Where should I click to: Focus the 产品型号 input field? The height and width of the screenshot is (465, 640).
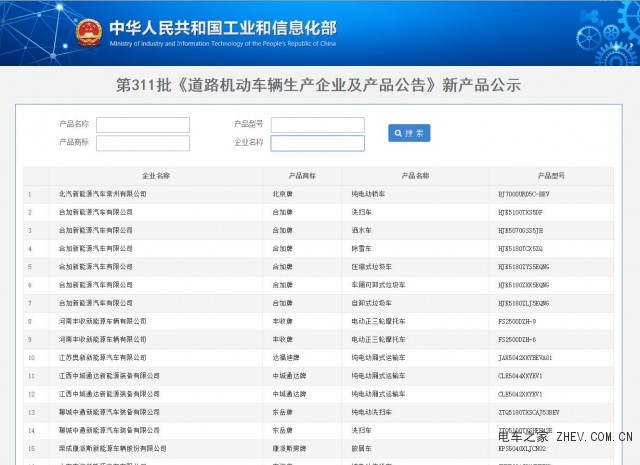pyautogui.click(x=318, y=125)
